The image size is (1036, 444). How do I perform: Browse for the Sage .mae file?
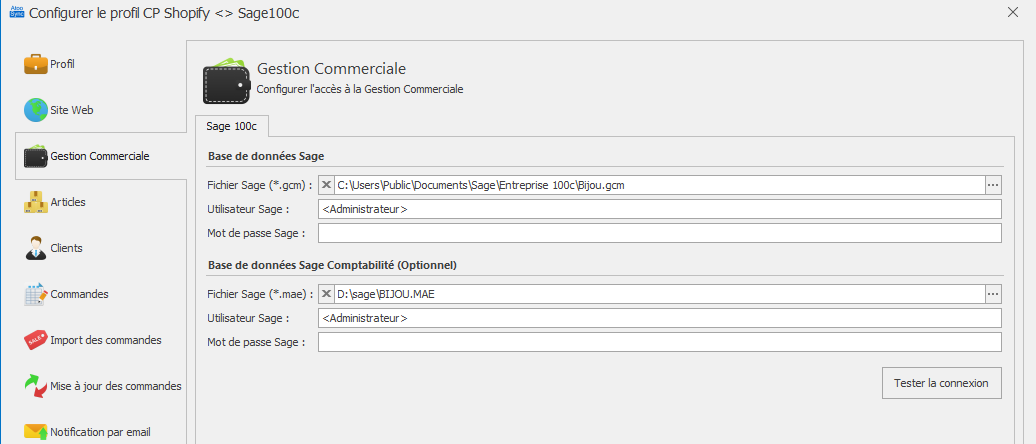(993, 295)
